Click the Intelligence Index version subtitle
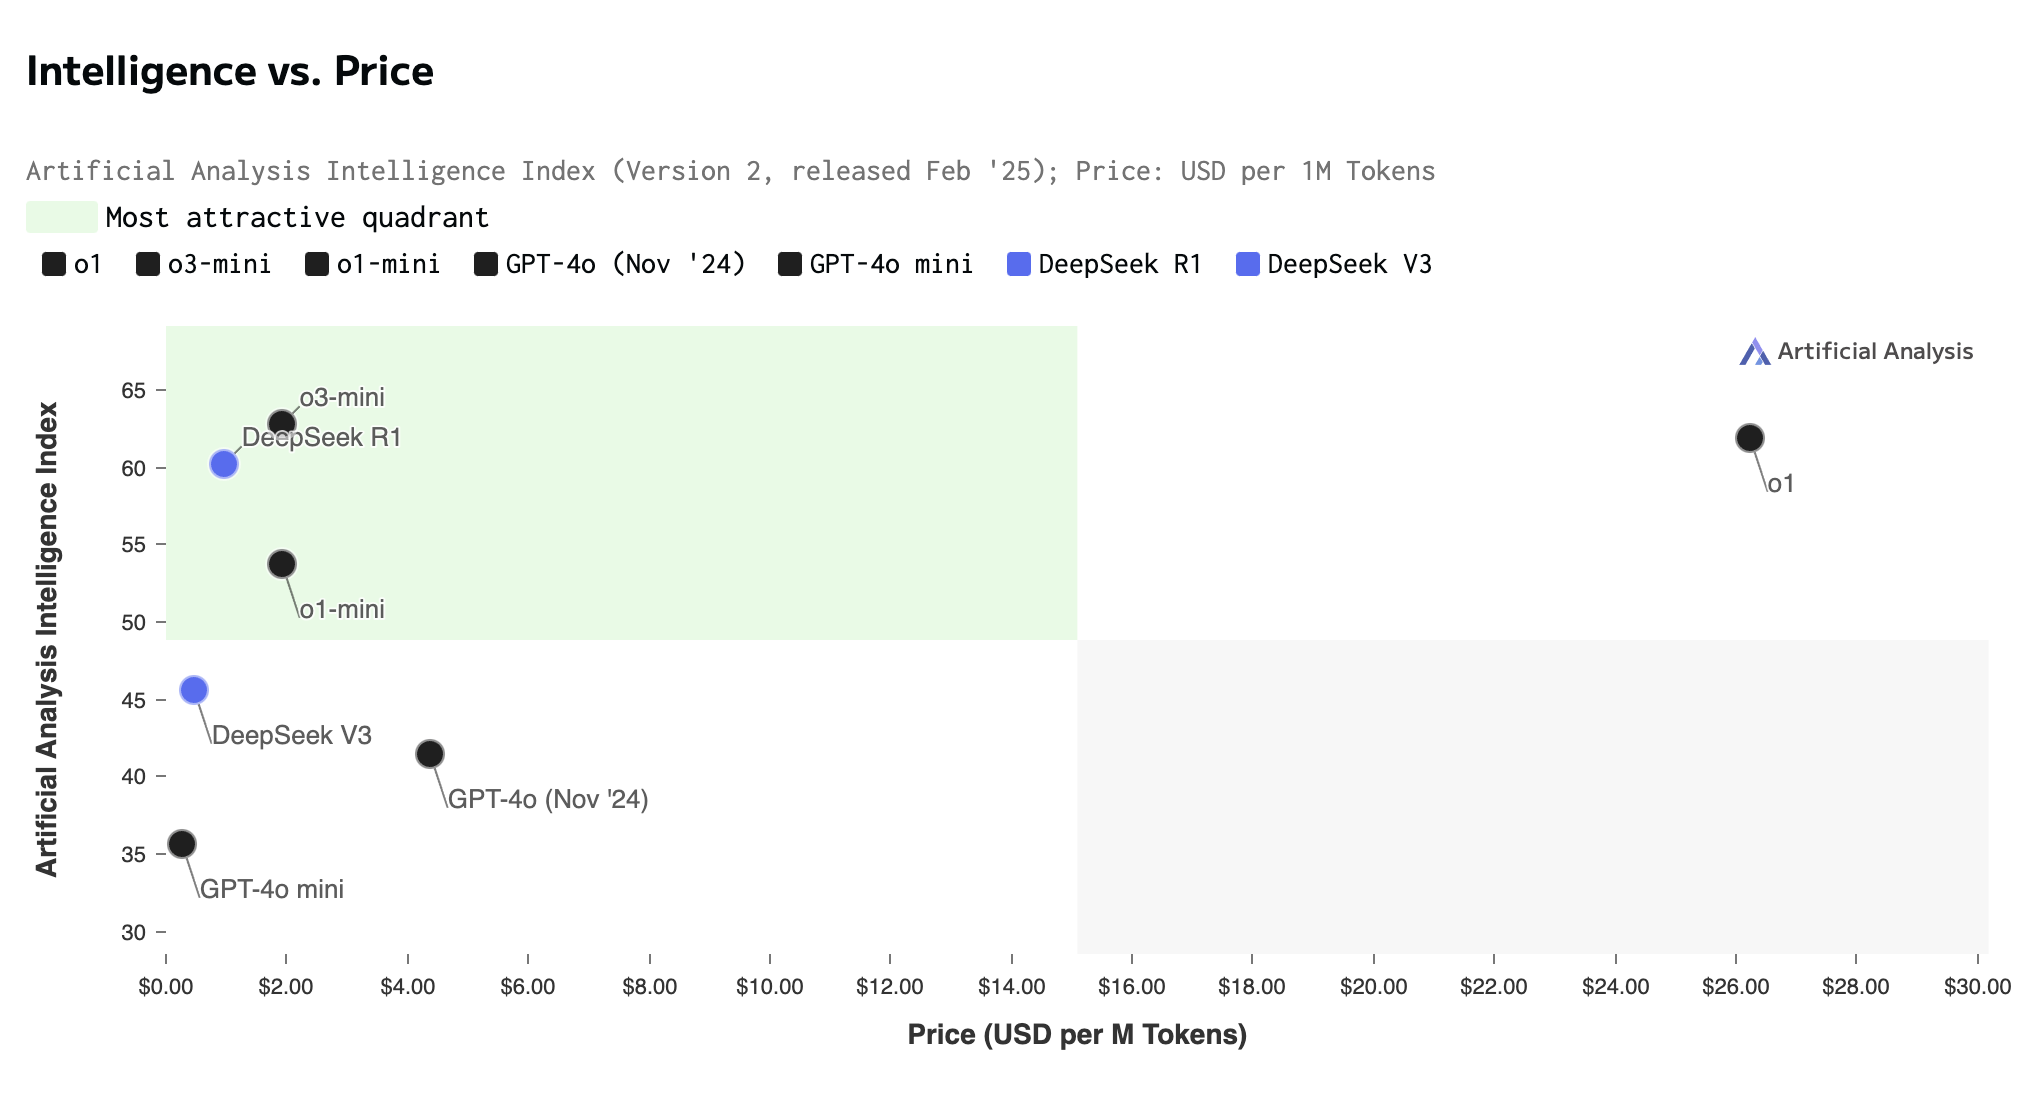 tap(731, 172)
